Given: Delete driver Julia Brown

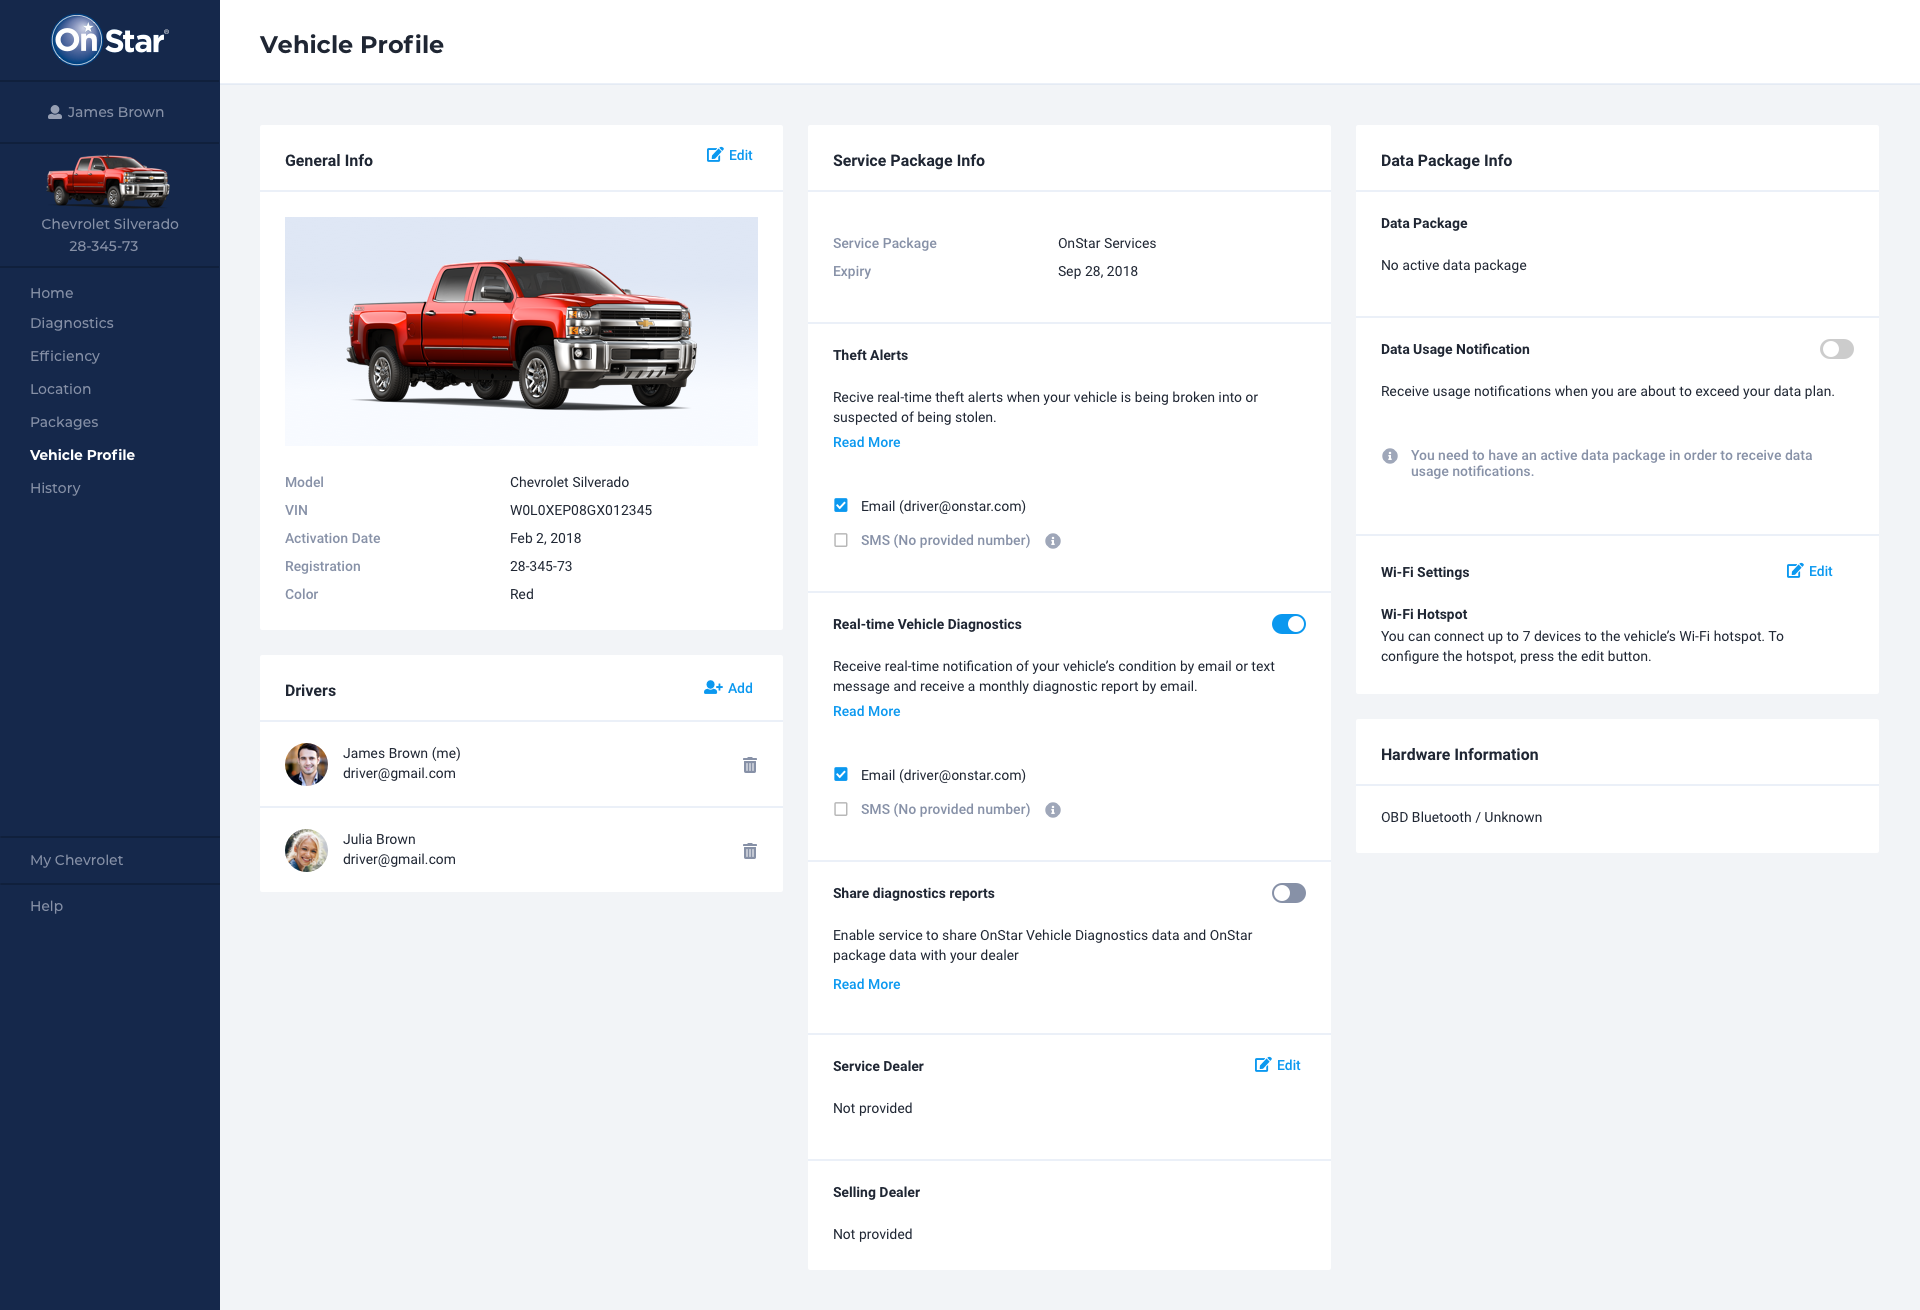Looking at the screenshot, I should (750, 851).
